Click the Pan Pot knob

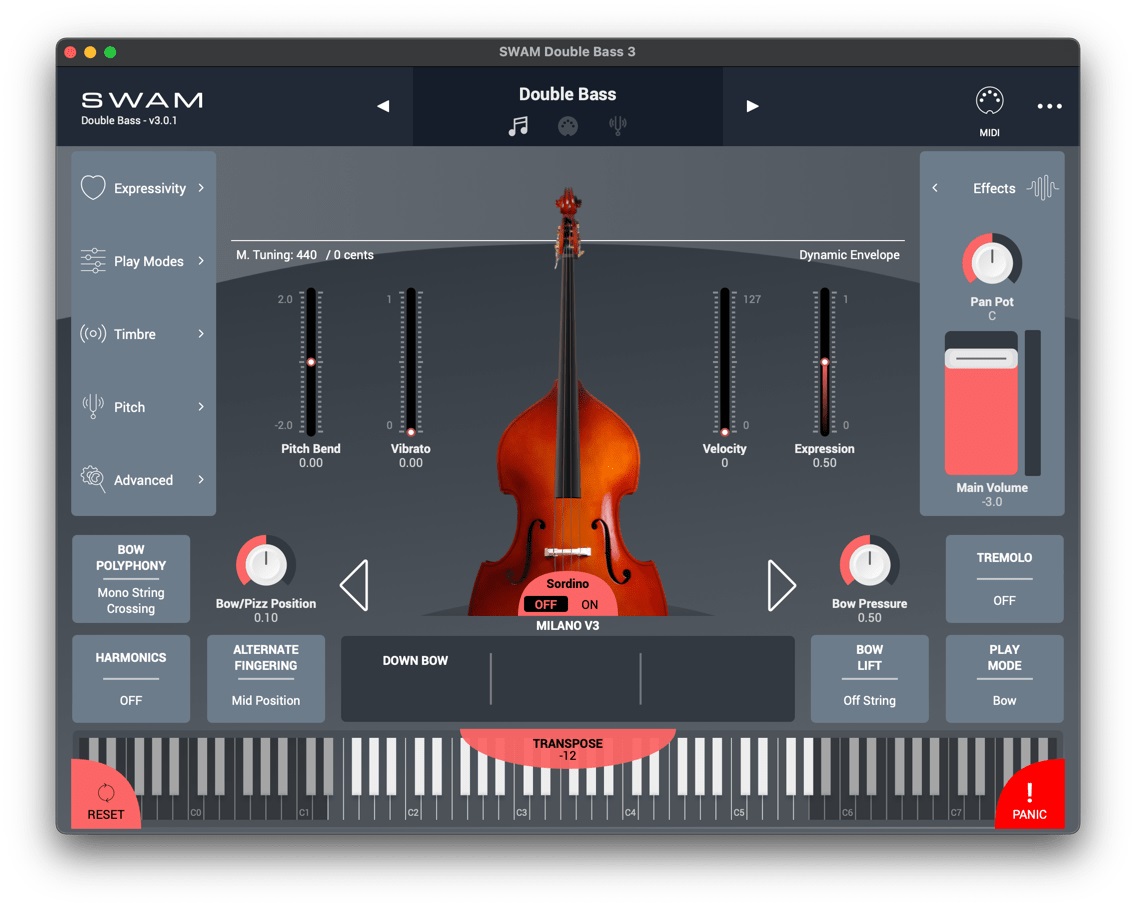[x=992, y=262]
